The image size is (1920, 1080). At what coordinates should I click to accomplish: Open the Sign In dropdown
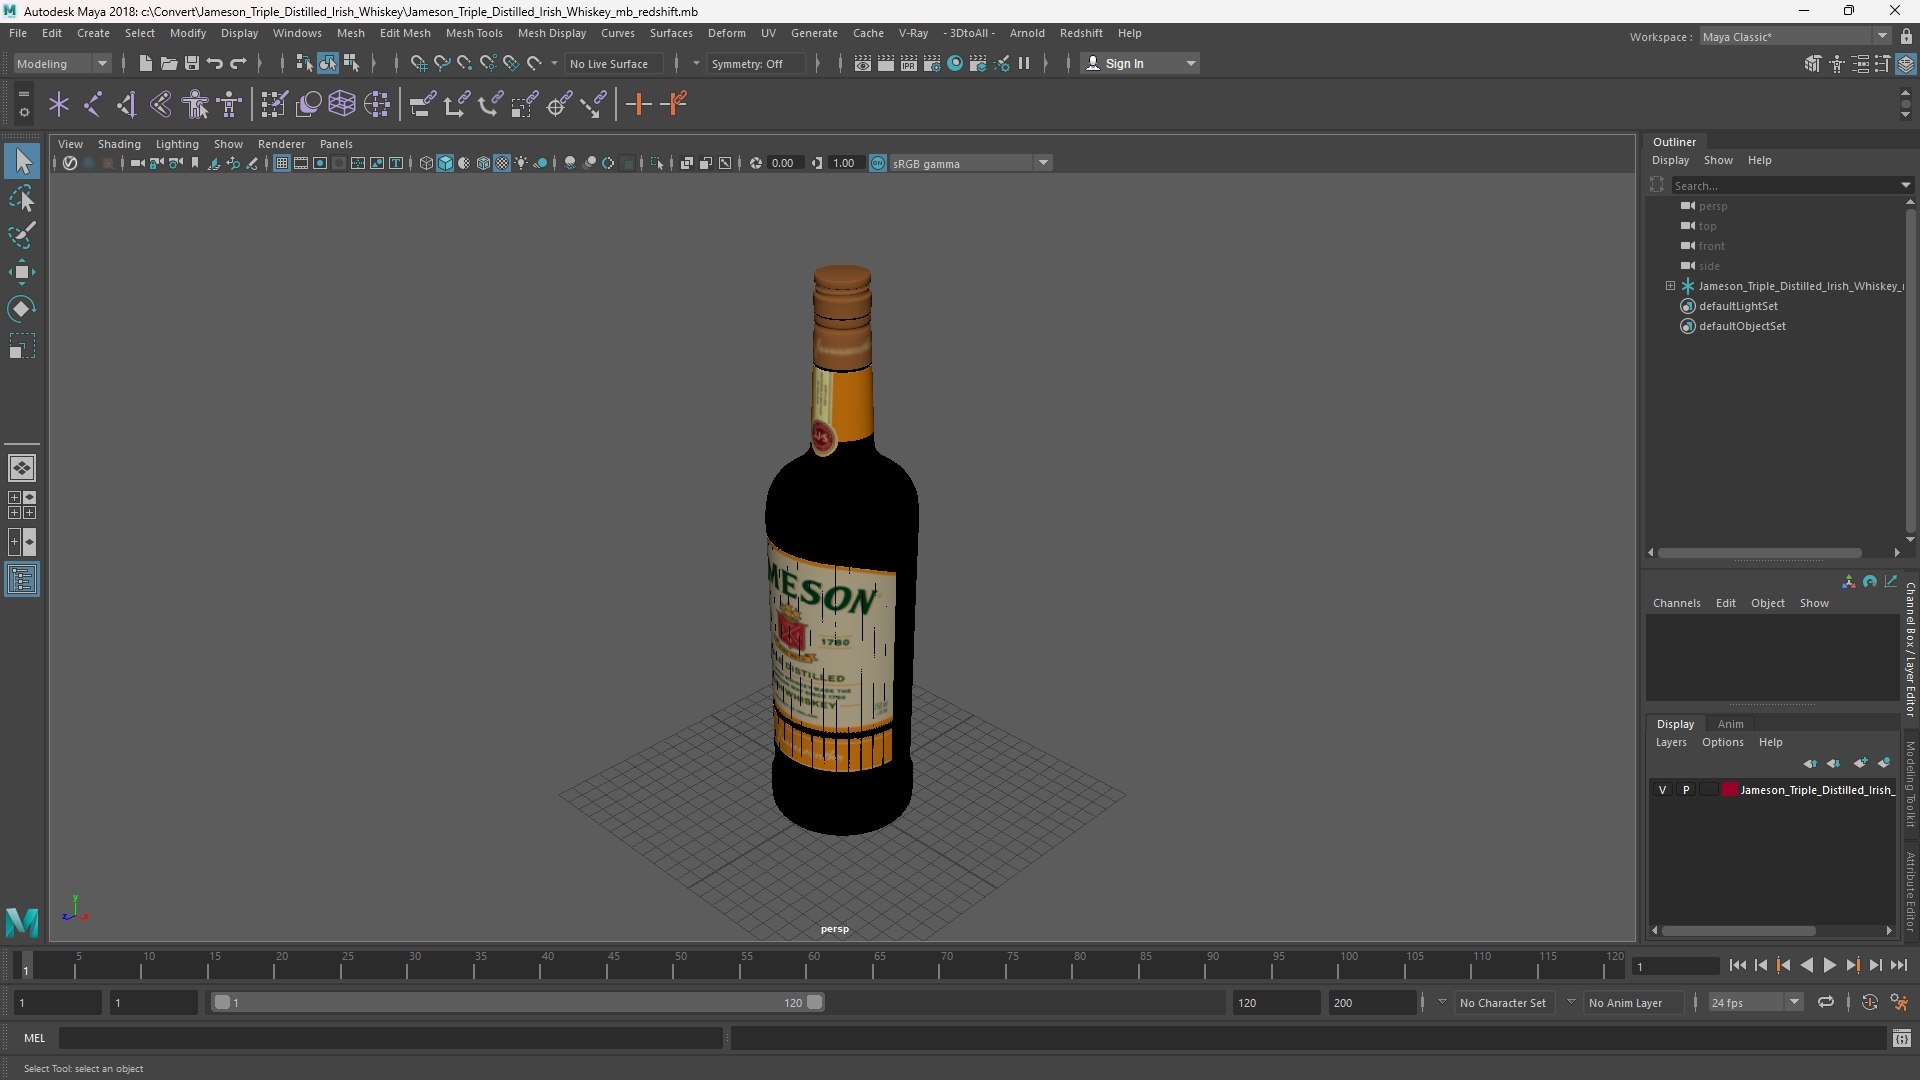tap(1141, 63)
